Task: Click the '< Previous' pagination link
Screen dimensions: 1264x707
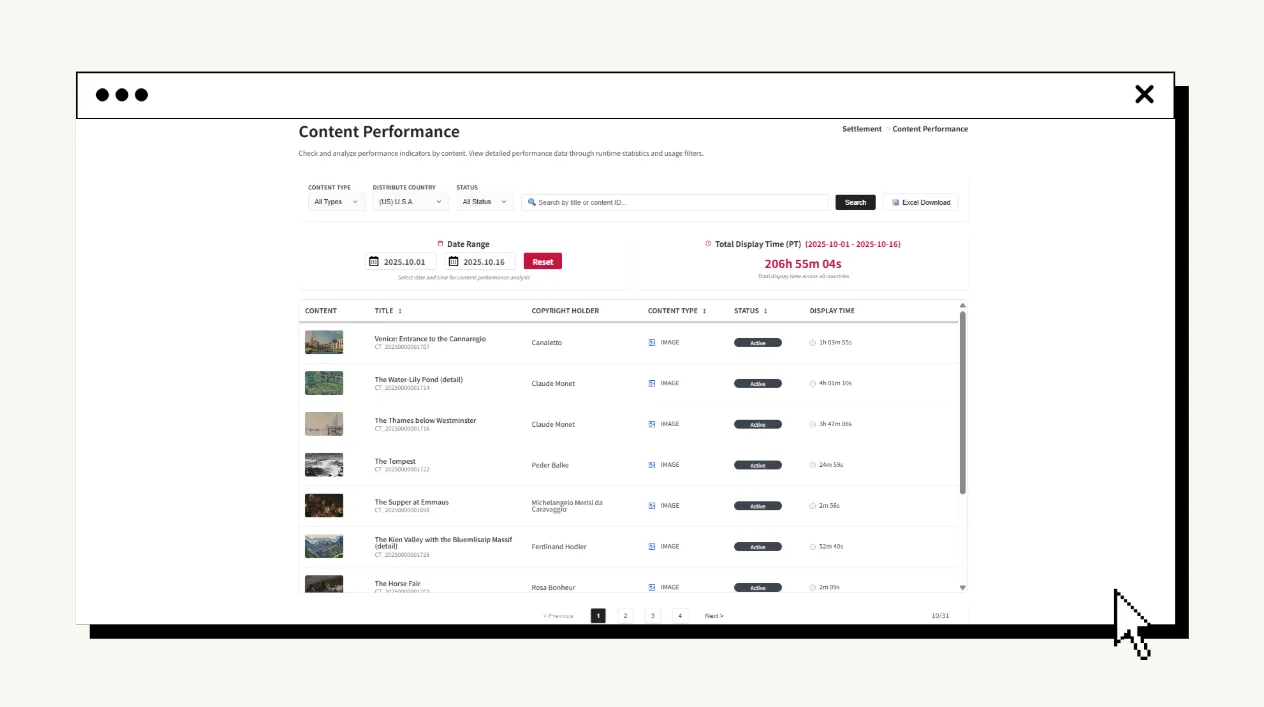Action: (558, 616)
